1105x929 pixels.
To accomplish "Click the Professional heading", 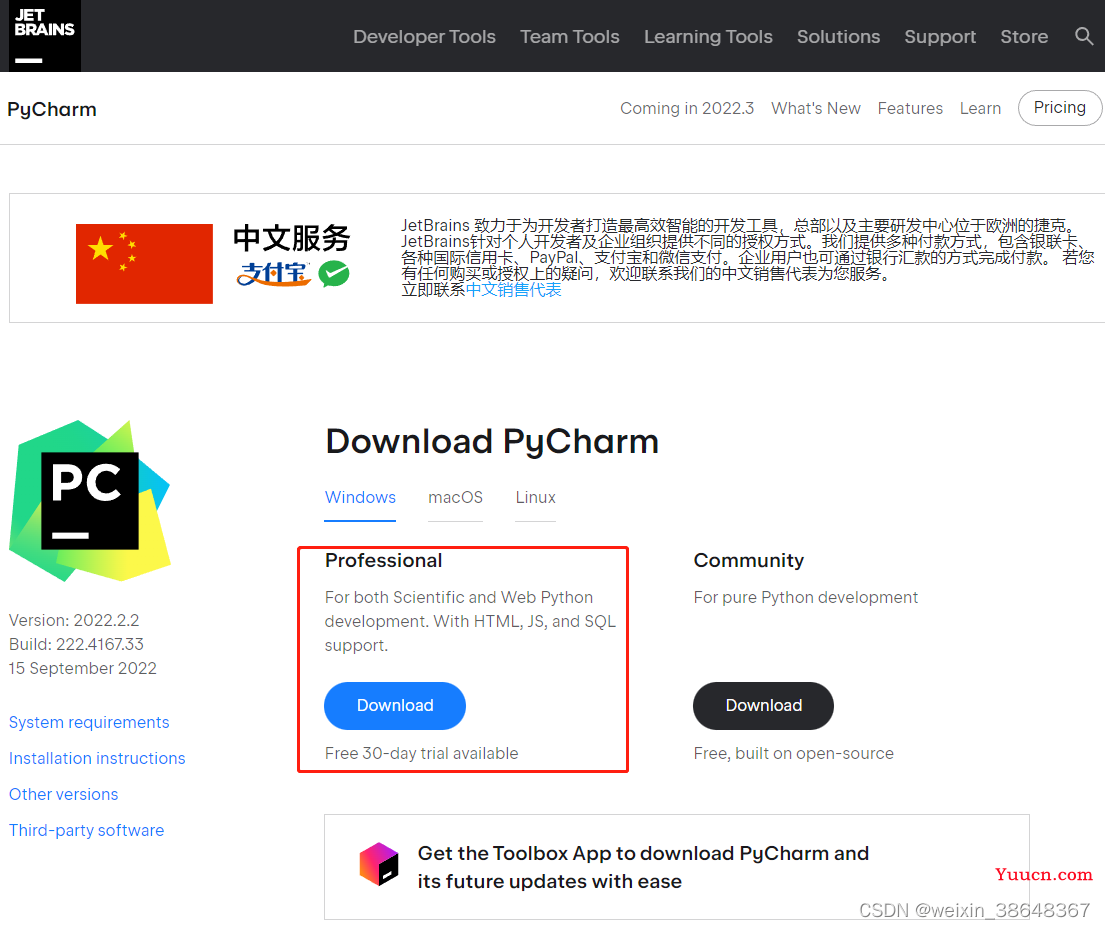I will click(x=383, y=560).
